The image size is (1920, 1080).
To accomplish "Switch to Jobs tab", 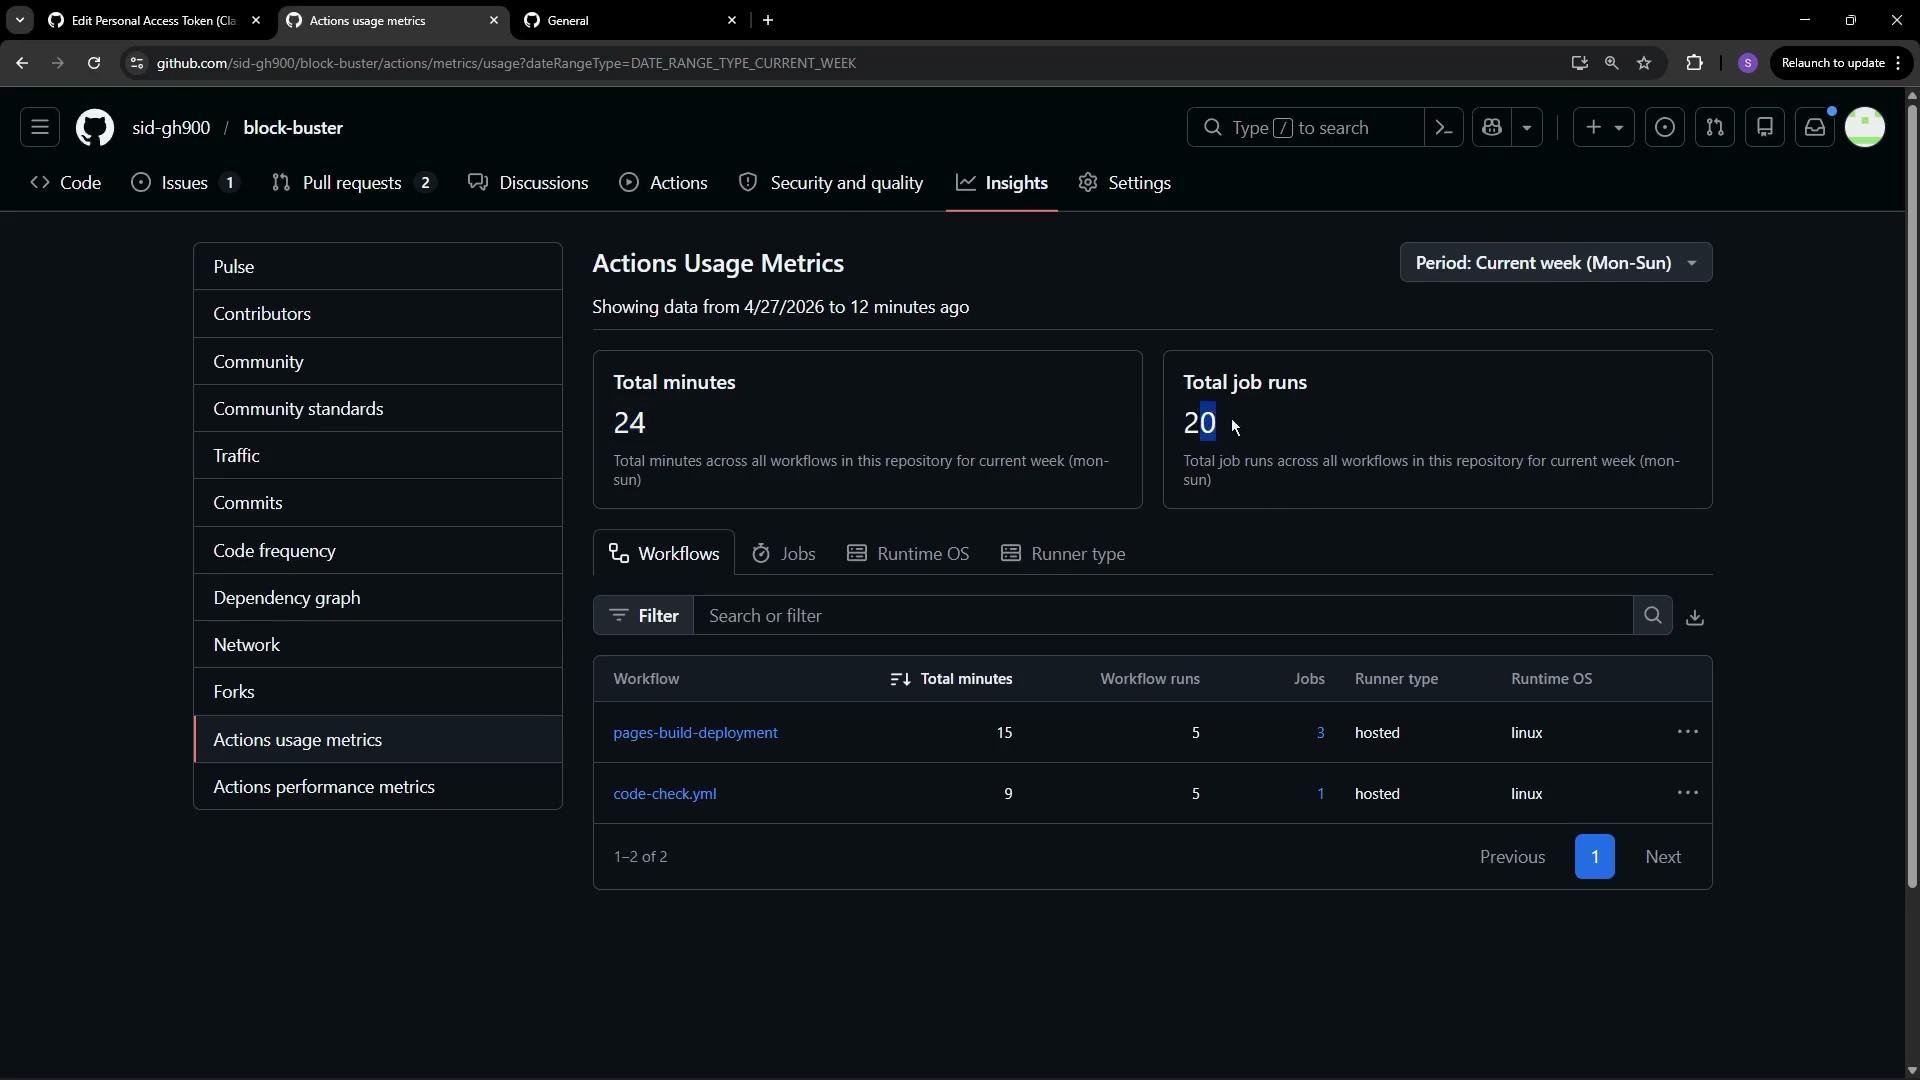I will click(x=784, y=554).
